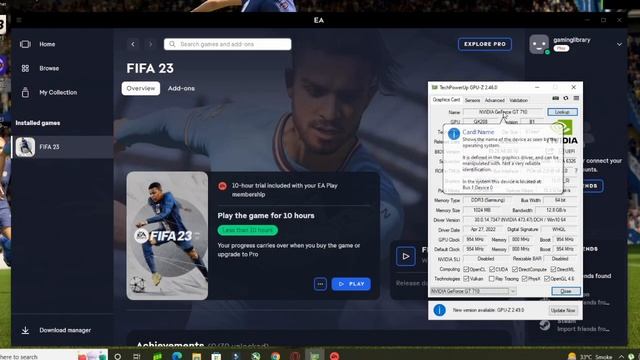Click GPU-Z screenshot camera icon
Image resolution: width=640 pixels, height=360 pixels.
coord(556,98)
